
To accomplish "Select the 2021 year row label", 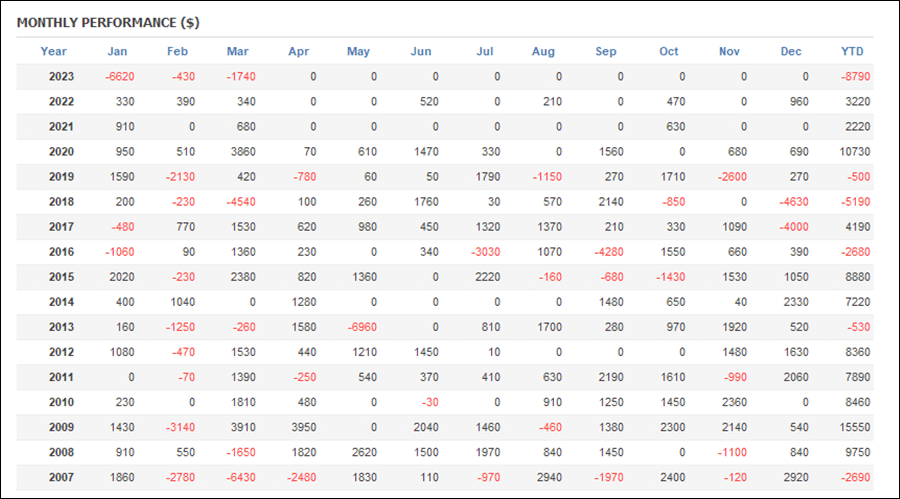I will pos(61,126).
